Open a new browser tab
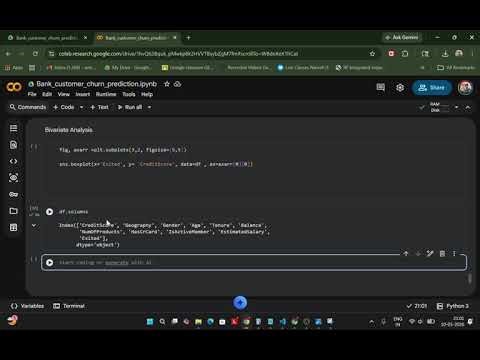This screenshot has width=480, height=360. click(x=188, y=38)
